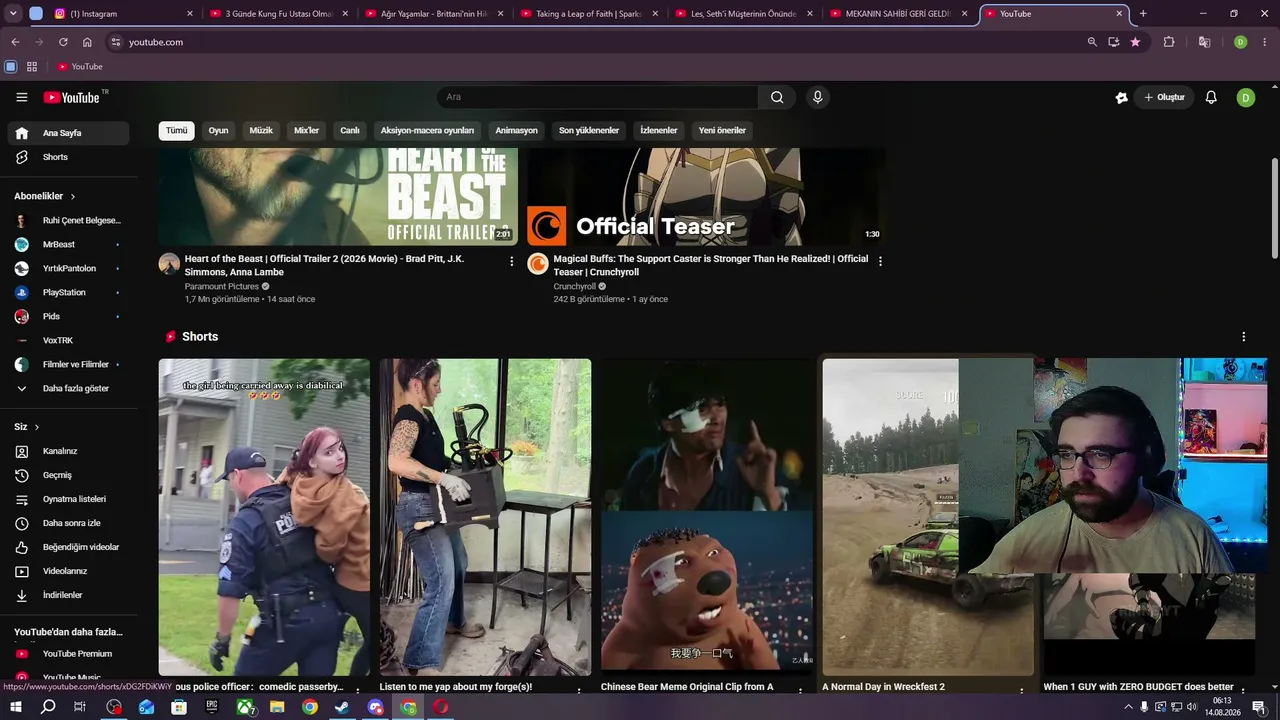This screenshot has height=720, width=1280.
Task: Open the YouTube bookmark in bookmarks bar
Action: [x=80, y=67]
